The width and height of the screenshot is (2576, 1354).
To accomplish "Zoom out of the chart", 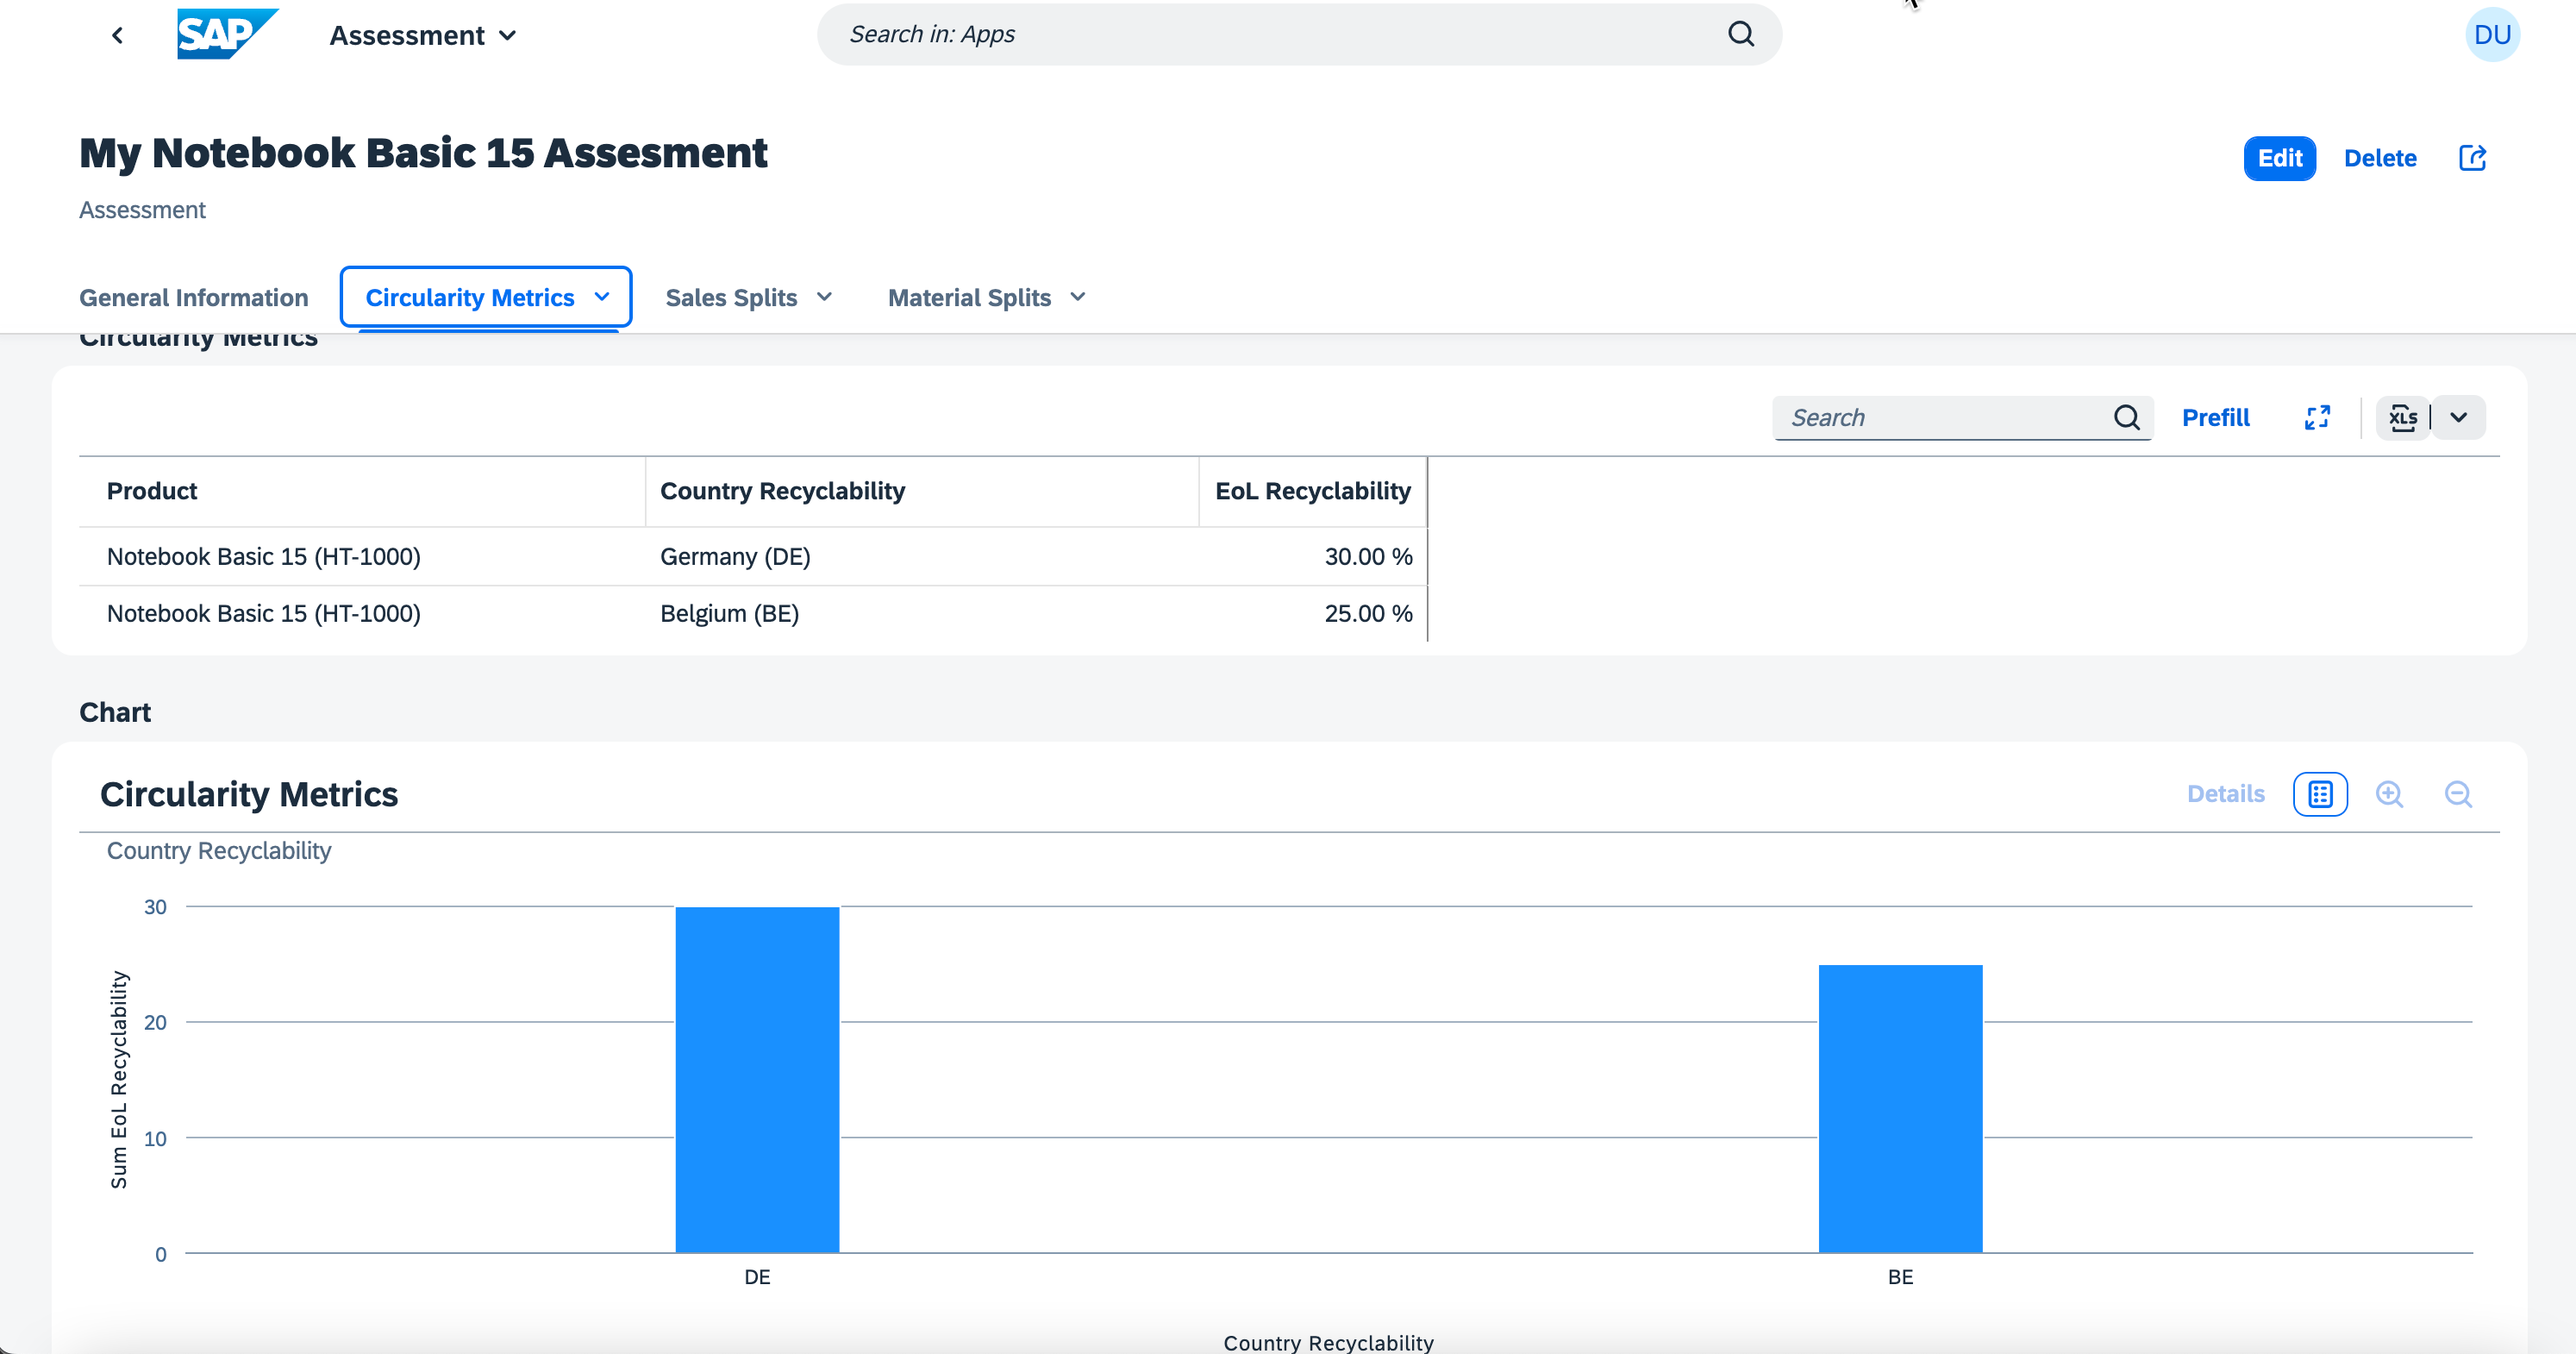I will [x=2458, y=794].
